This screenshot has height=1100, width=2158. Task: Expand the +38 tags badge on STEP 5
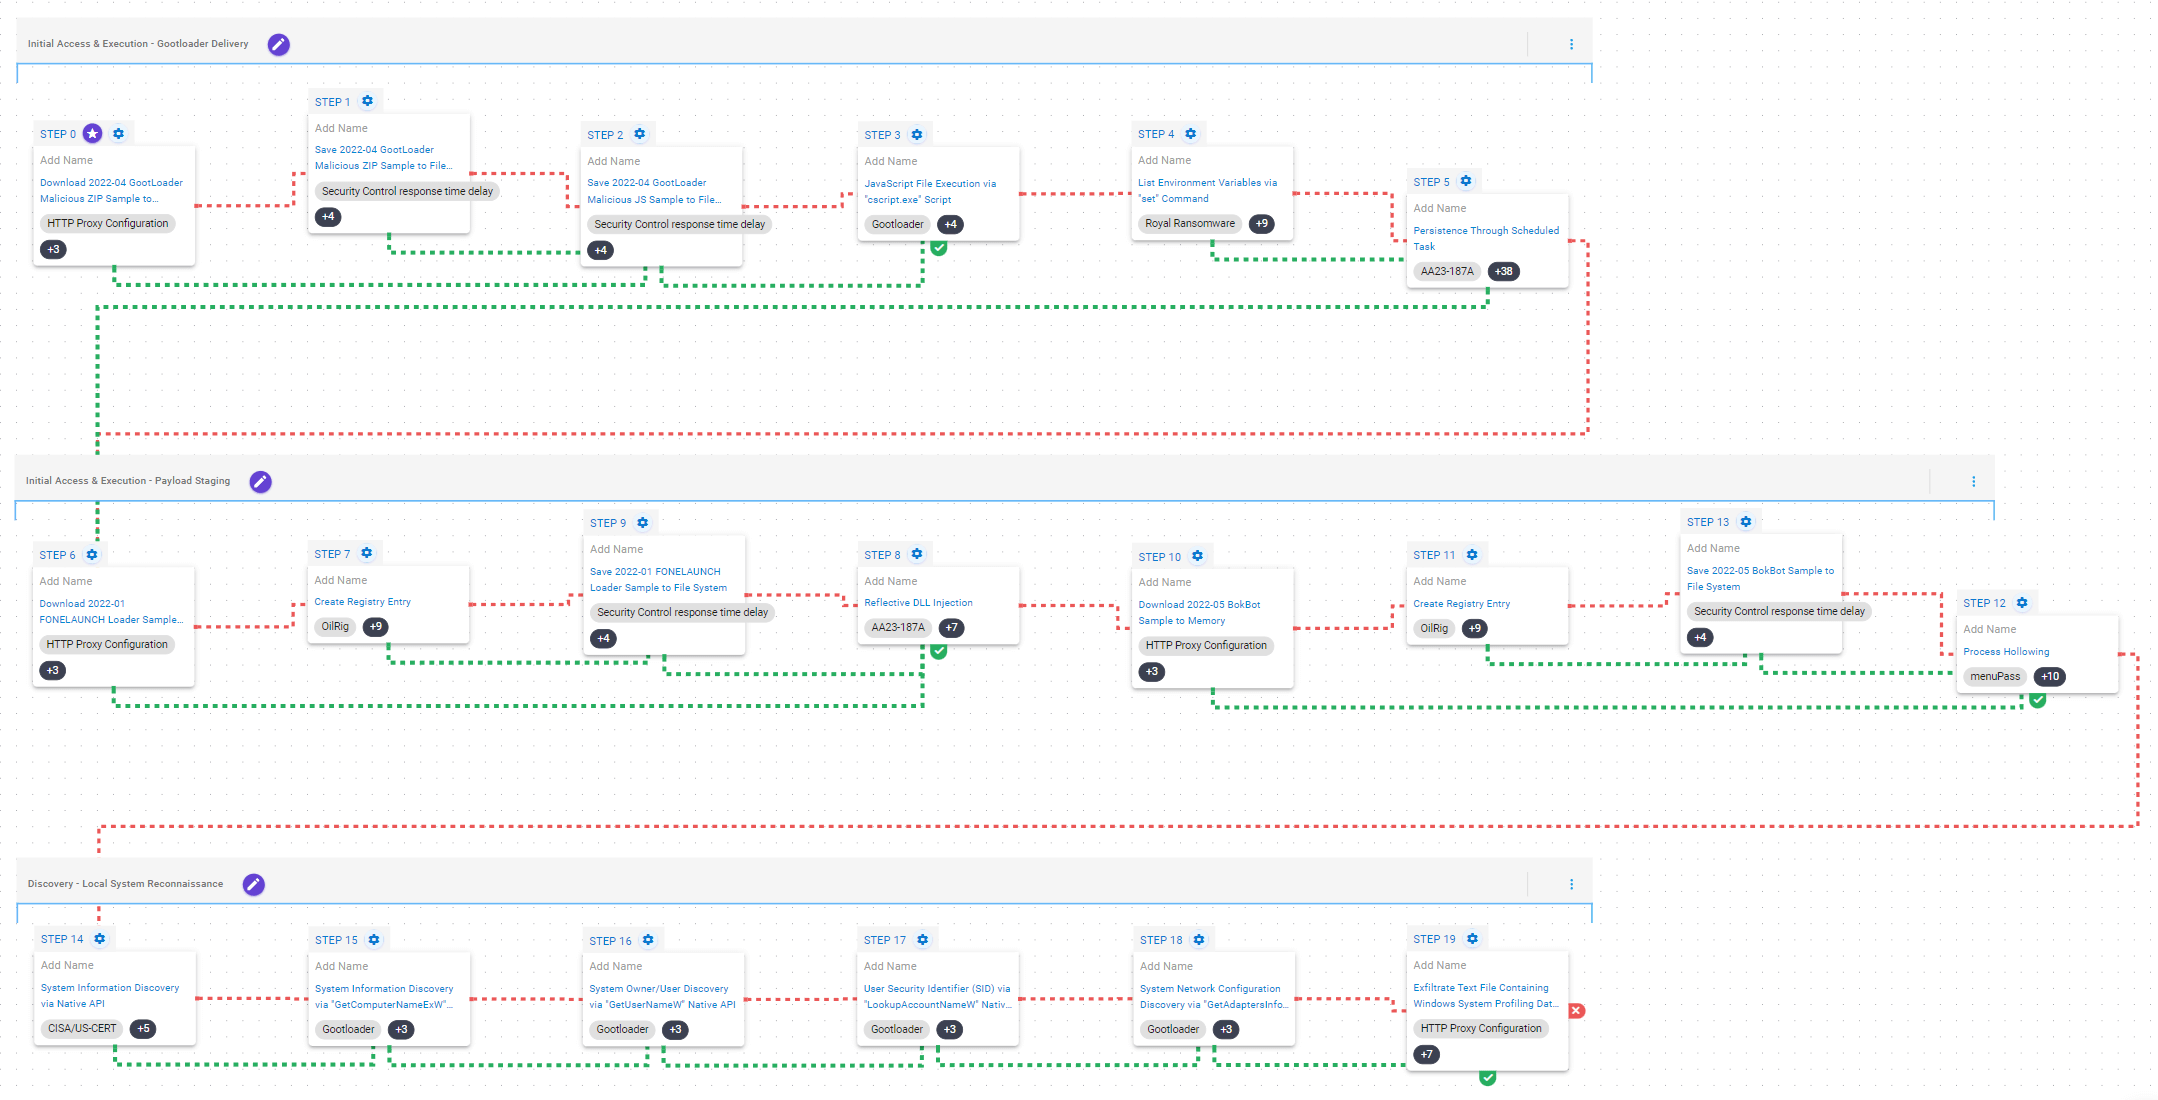[x=1503, y=271]
